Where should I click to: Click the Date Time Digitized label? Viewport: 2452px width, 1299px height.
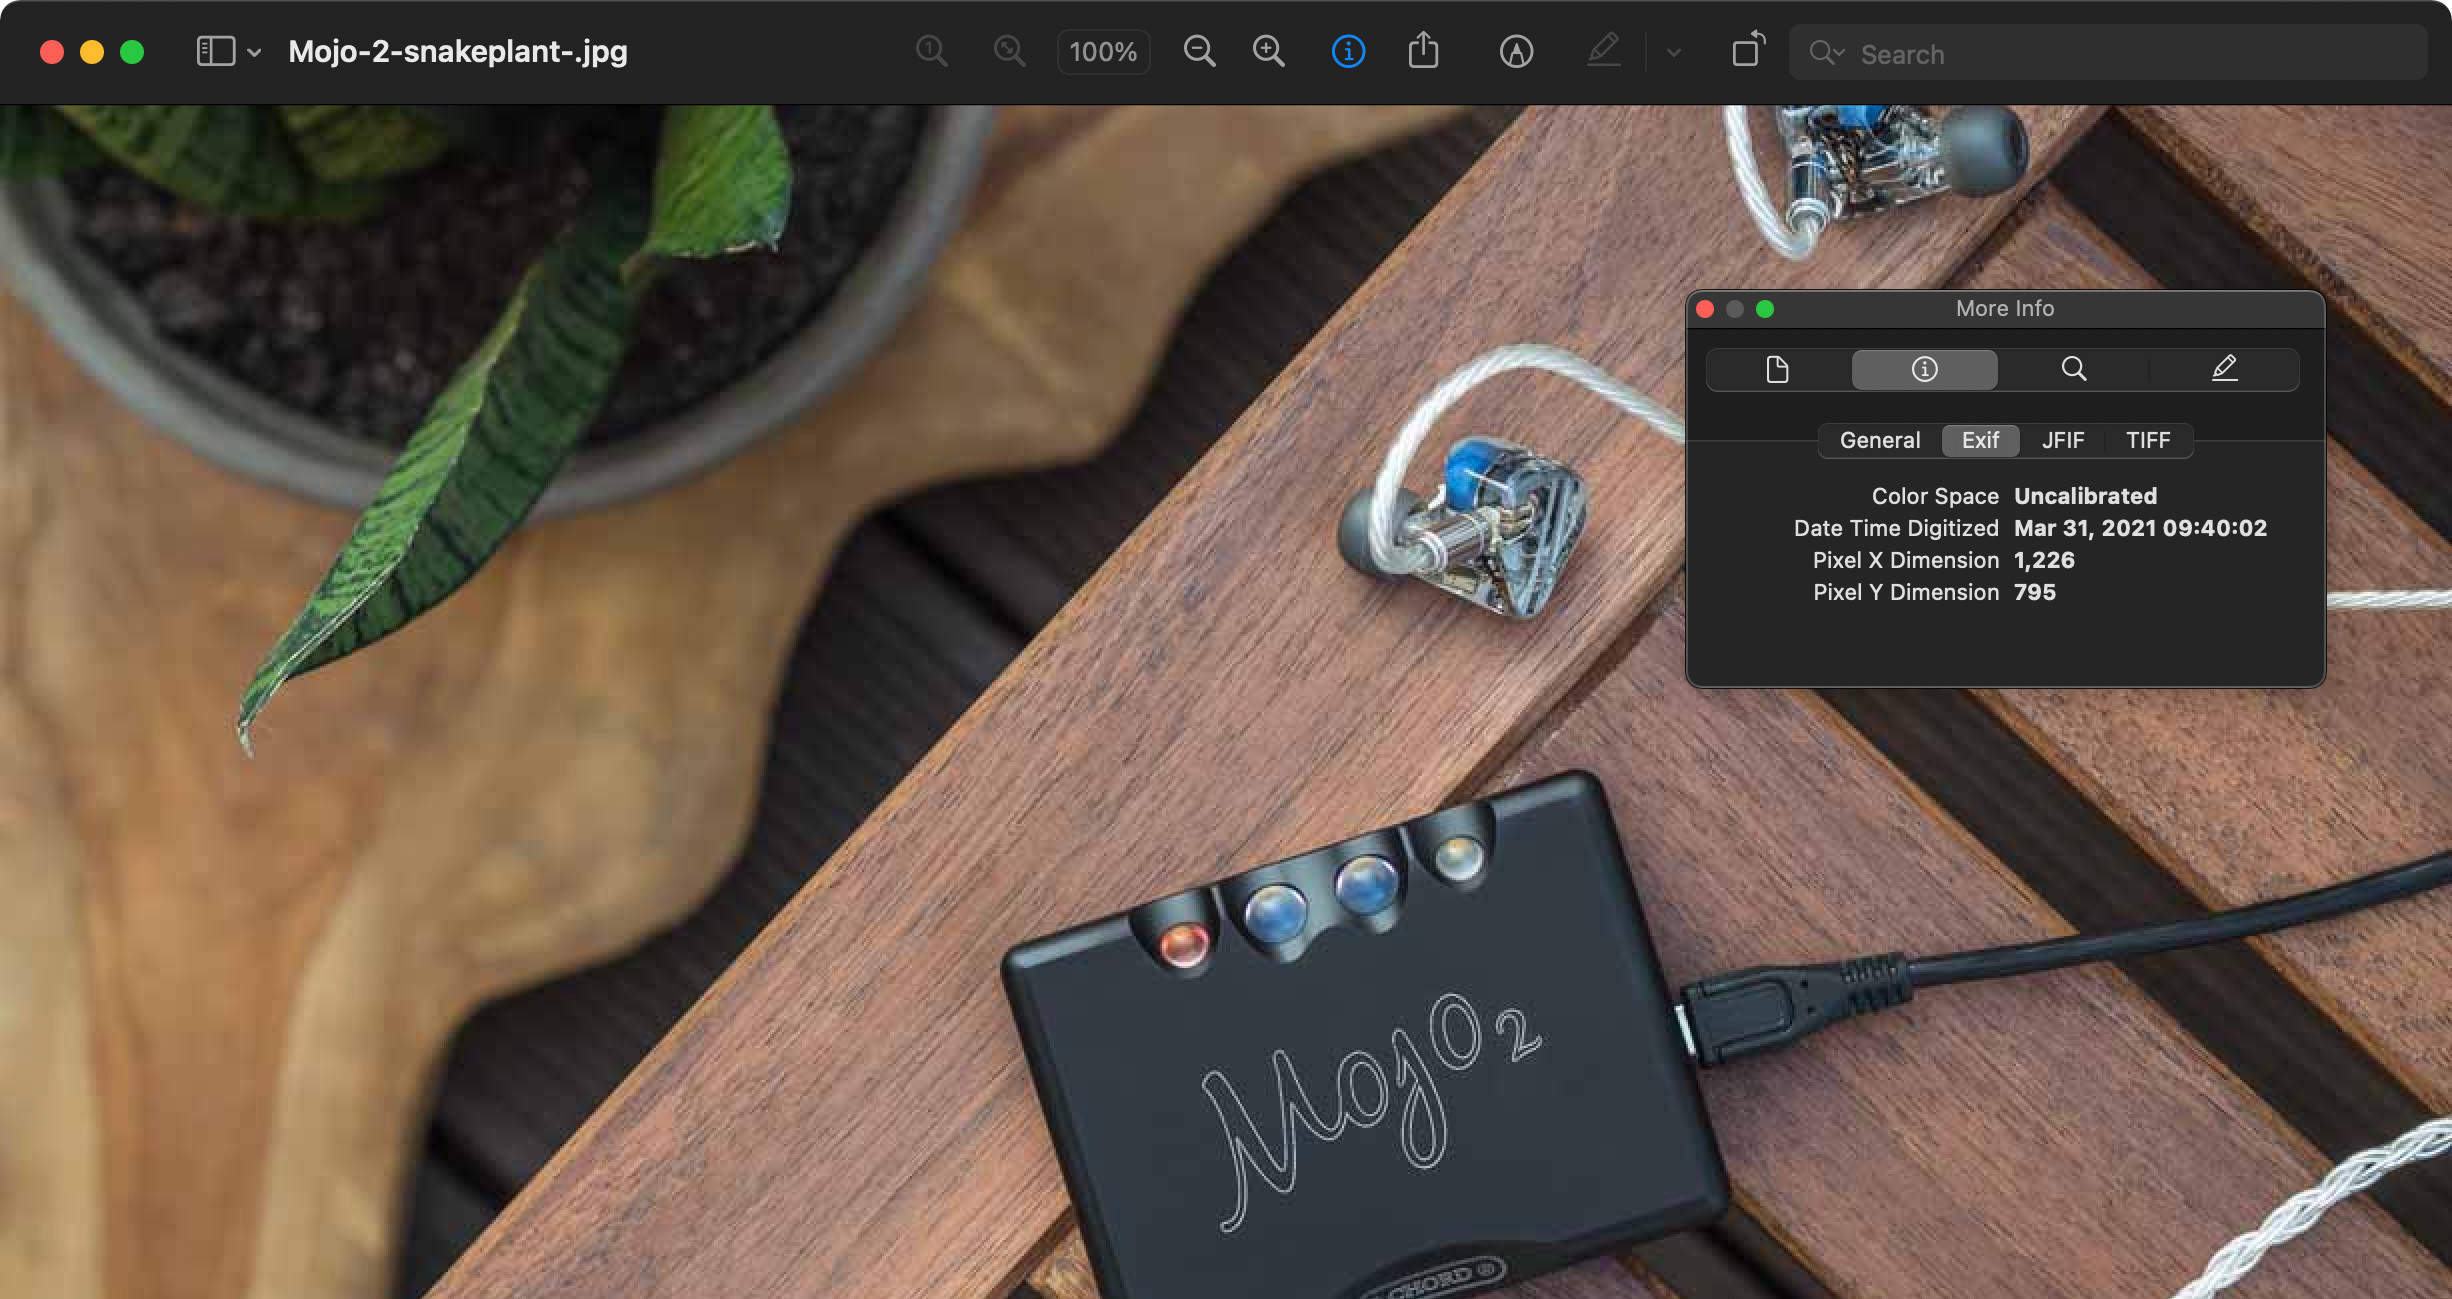[x=1896, y=528]
